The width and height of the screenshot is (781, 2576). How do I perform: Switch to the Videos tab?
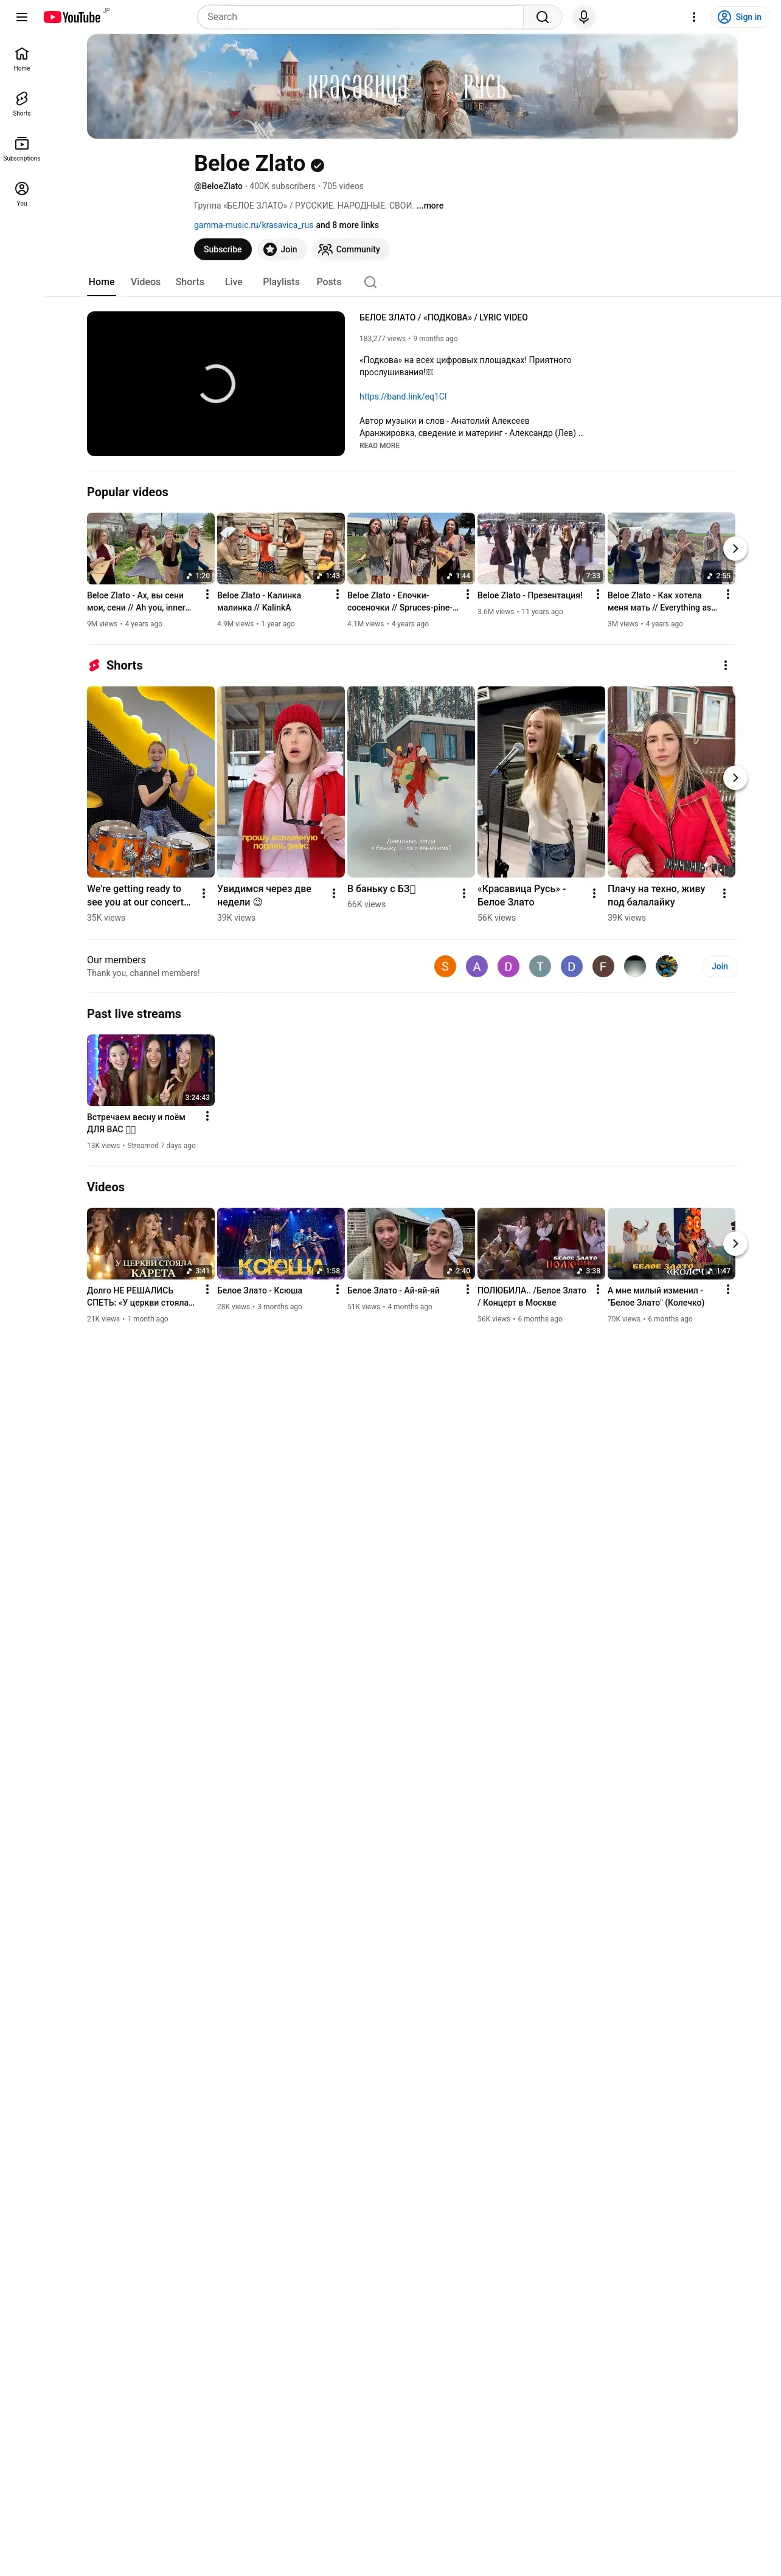click(145, 282)
